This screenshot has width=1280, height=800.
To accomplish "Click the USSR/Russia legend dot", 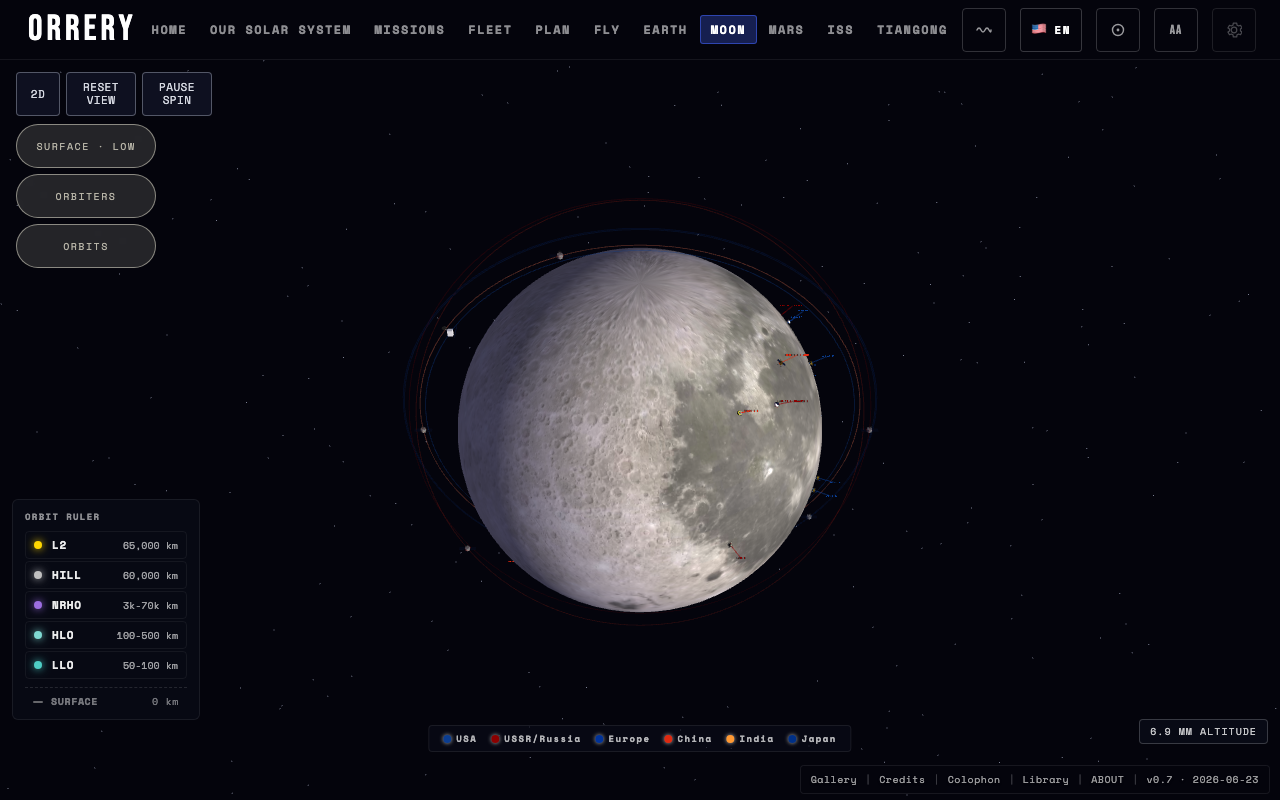I will click(x=495, y=739).
